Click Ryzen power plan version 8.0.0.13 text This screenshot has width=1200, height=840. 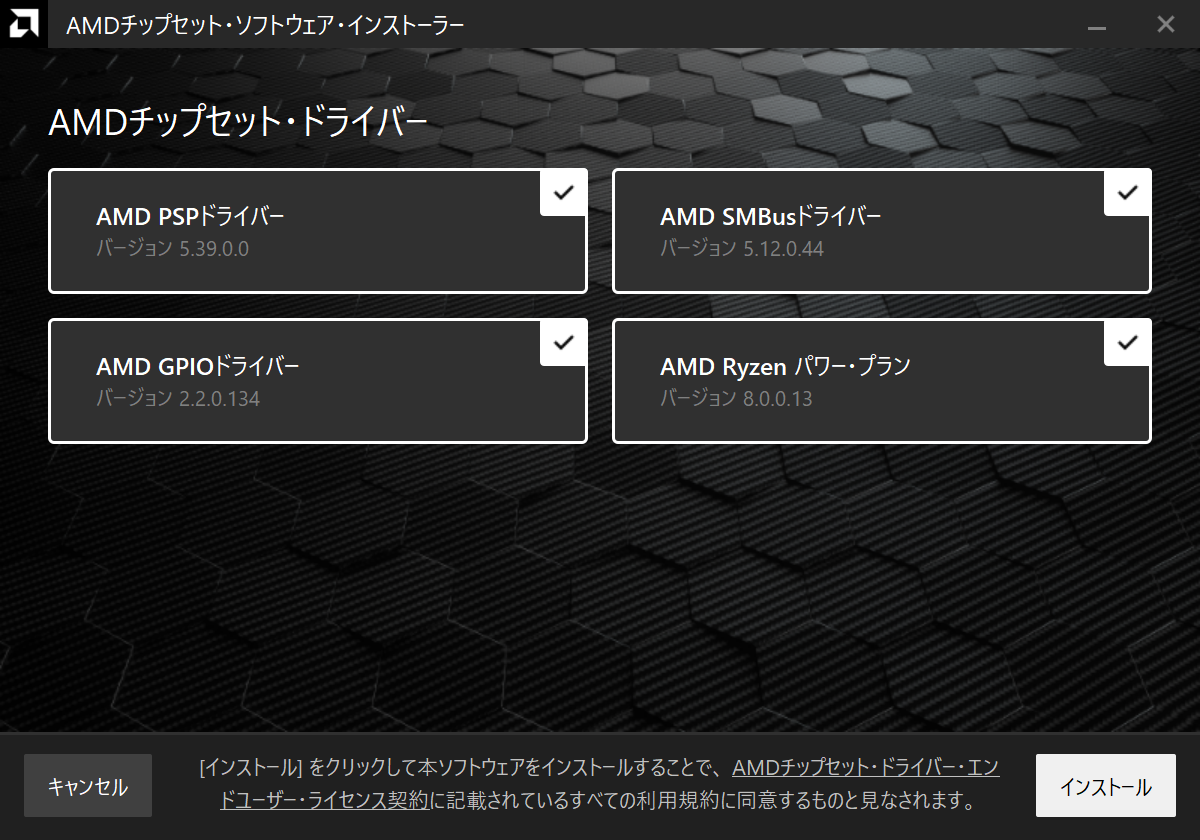pyautogui.click(x=736, y=399)
